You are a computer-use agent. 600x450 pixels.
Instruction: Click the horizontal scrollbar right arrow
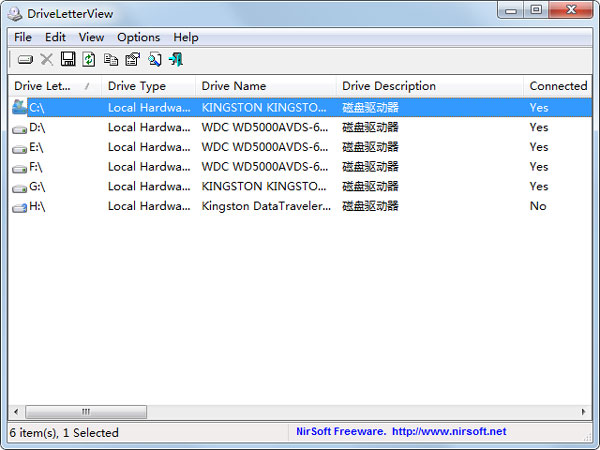point(583,412)
